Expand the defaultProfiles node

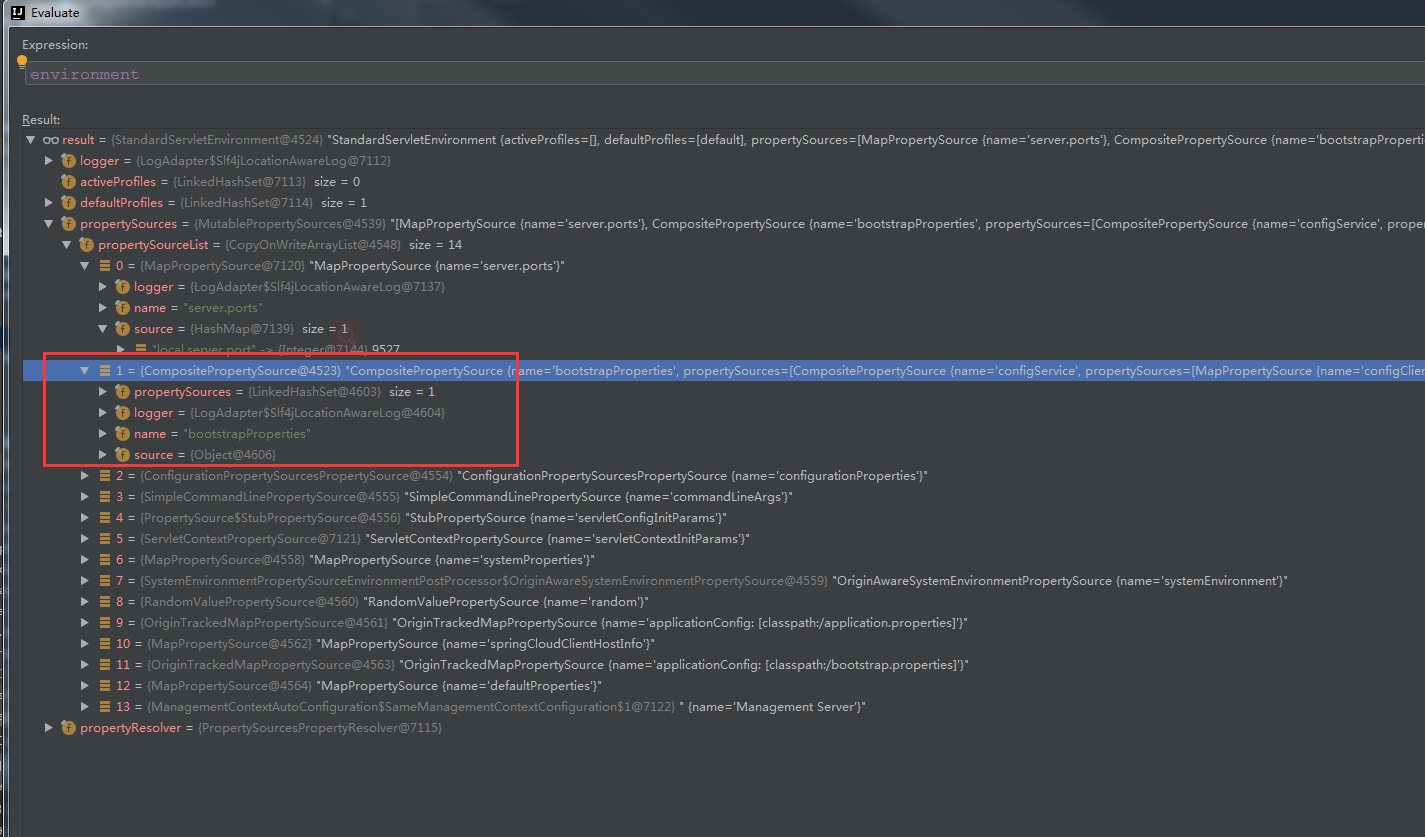point(49,203)
